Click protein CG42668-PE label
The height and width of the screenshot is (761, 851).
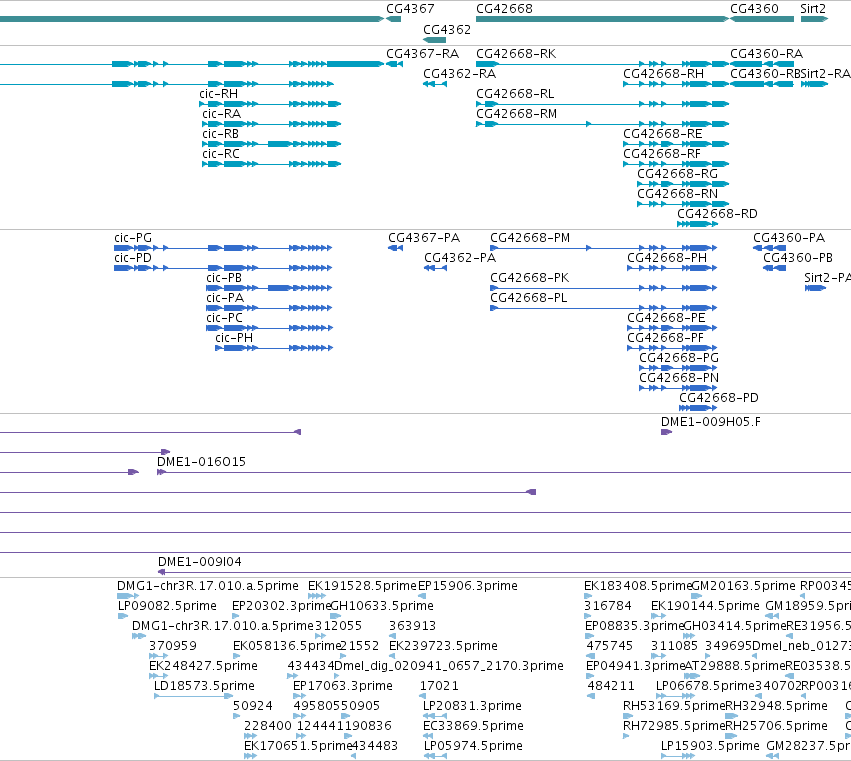tap(666, 318)
